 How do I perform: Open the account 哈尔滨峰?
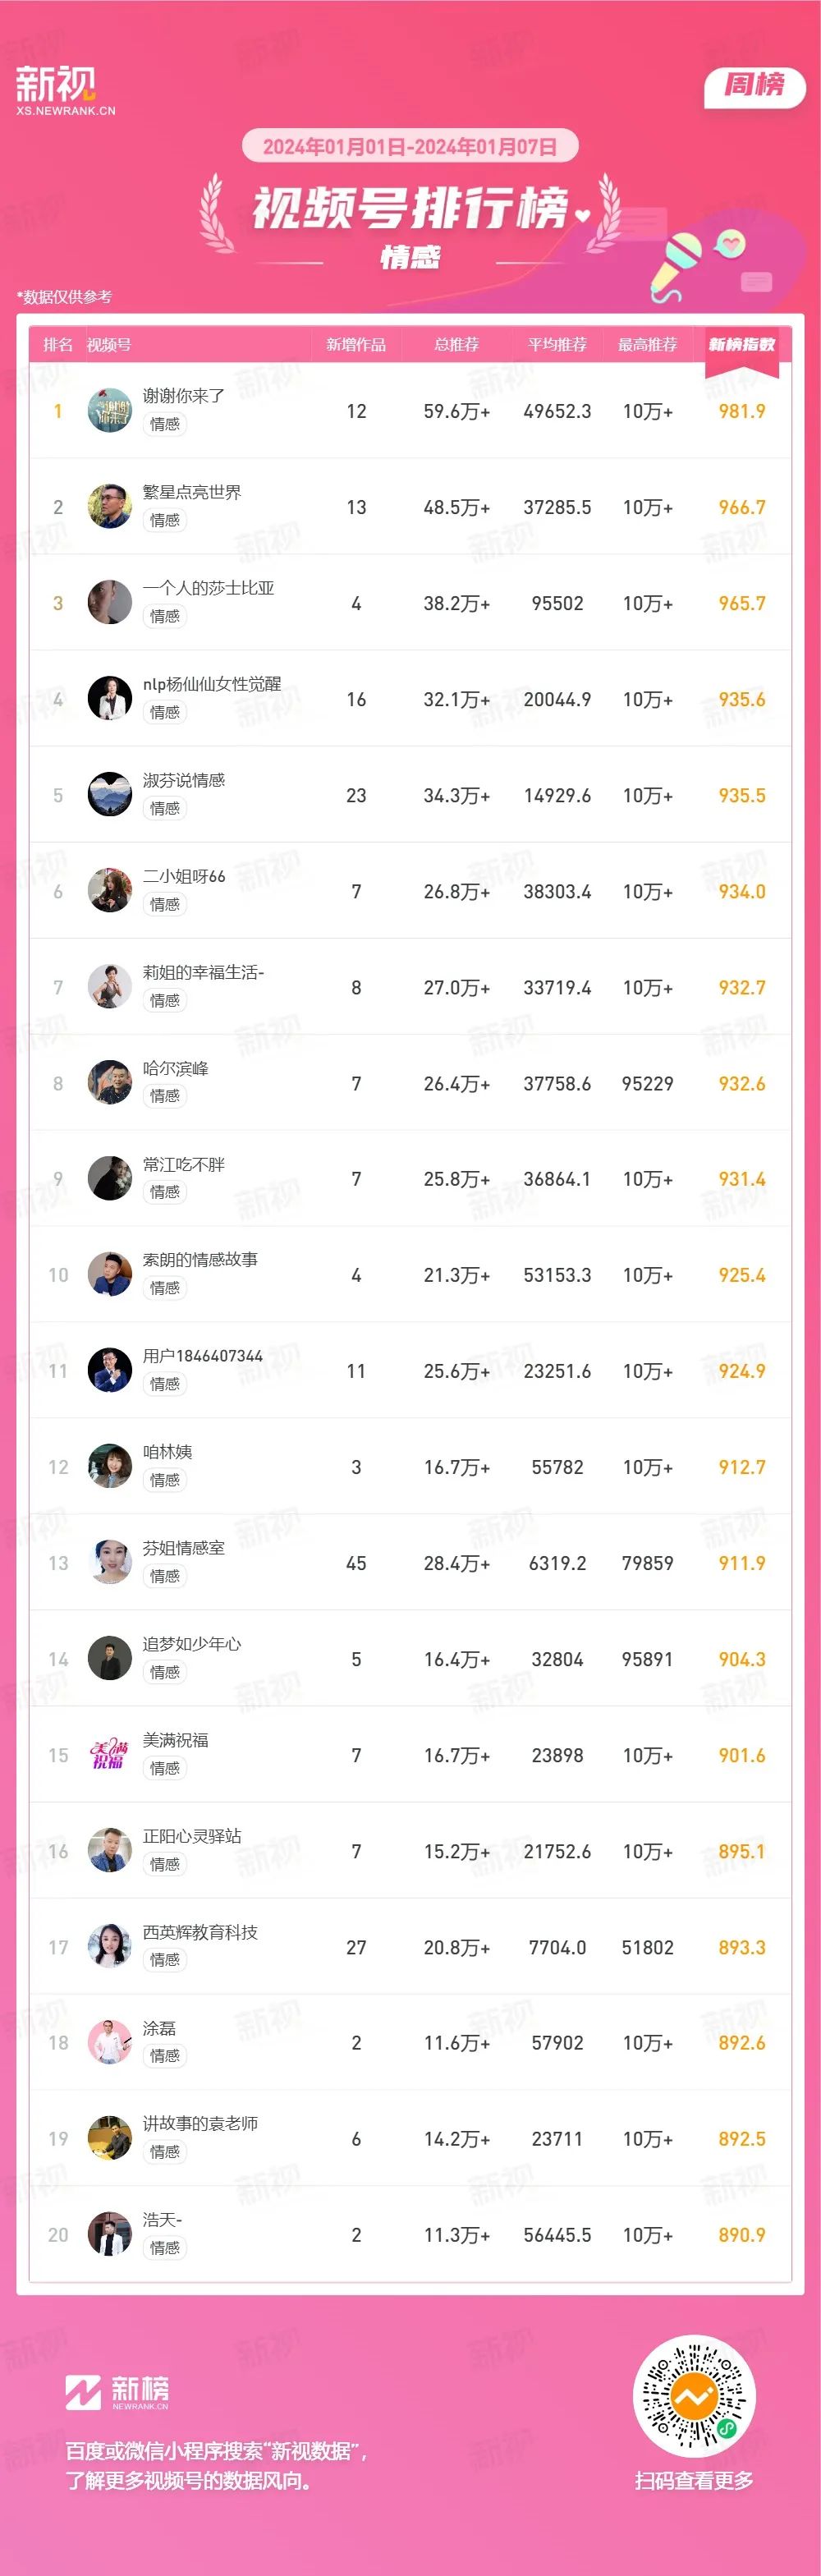pyautogui.click(x=176, y=1068)
